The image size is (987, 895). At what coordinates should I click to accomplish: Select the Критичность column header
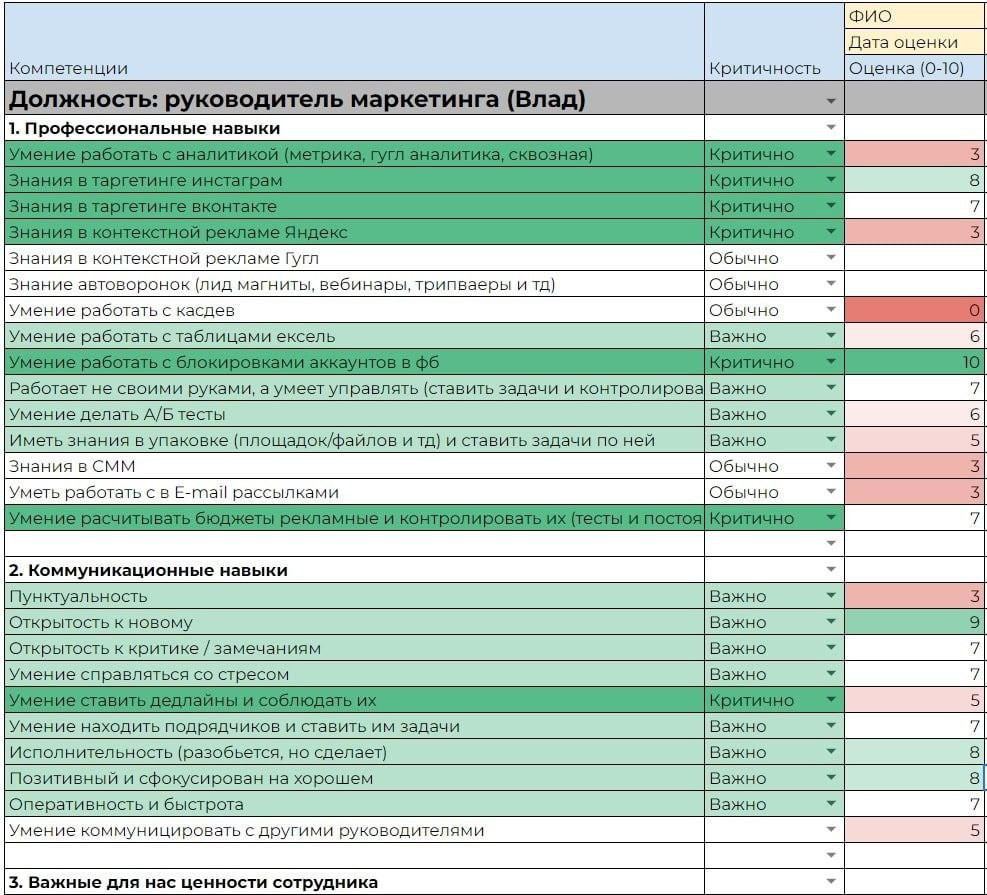tap(774, 42)
